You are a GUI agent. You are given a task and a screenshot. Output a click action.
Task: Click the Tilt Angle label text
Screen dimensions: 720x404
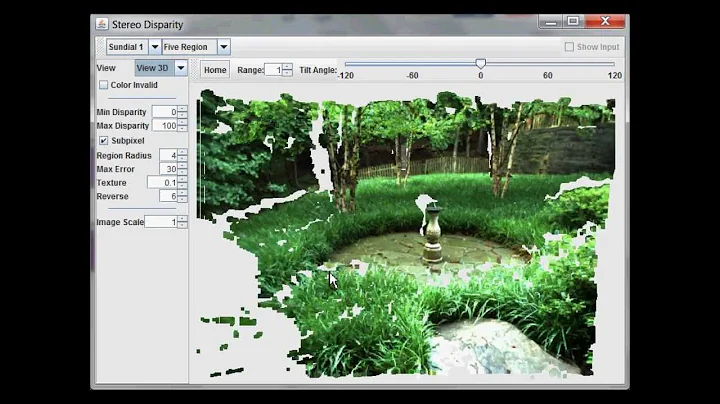tap(318, 70)
